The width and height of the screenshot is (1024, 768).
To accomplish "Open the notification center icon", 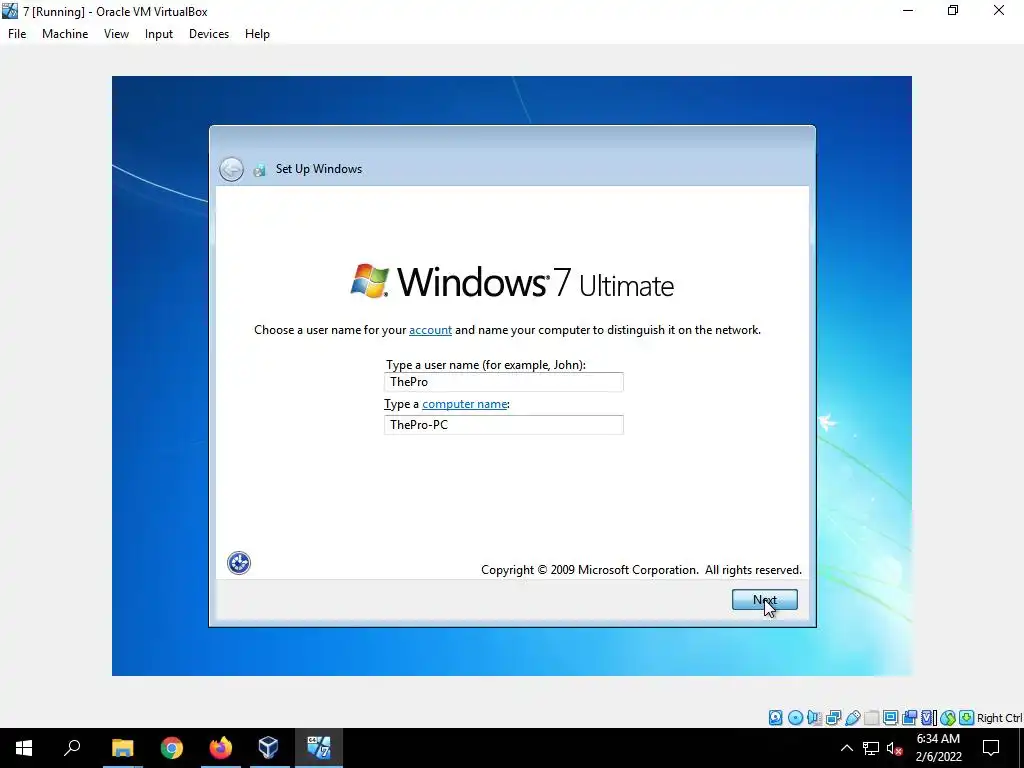I will click(991, 748).
